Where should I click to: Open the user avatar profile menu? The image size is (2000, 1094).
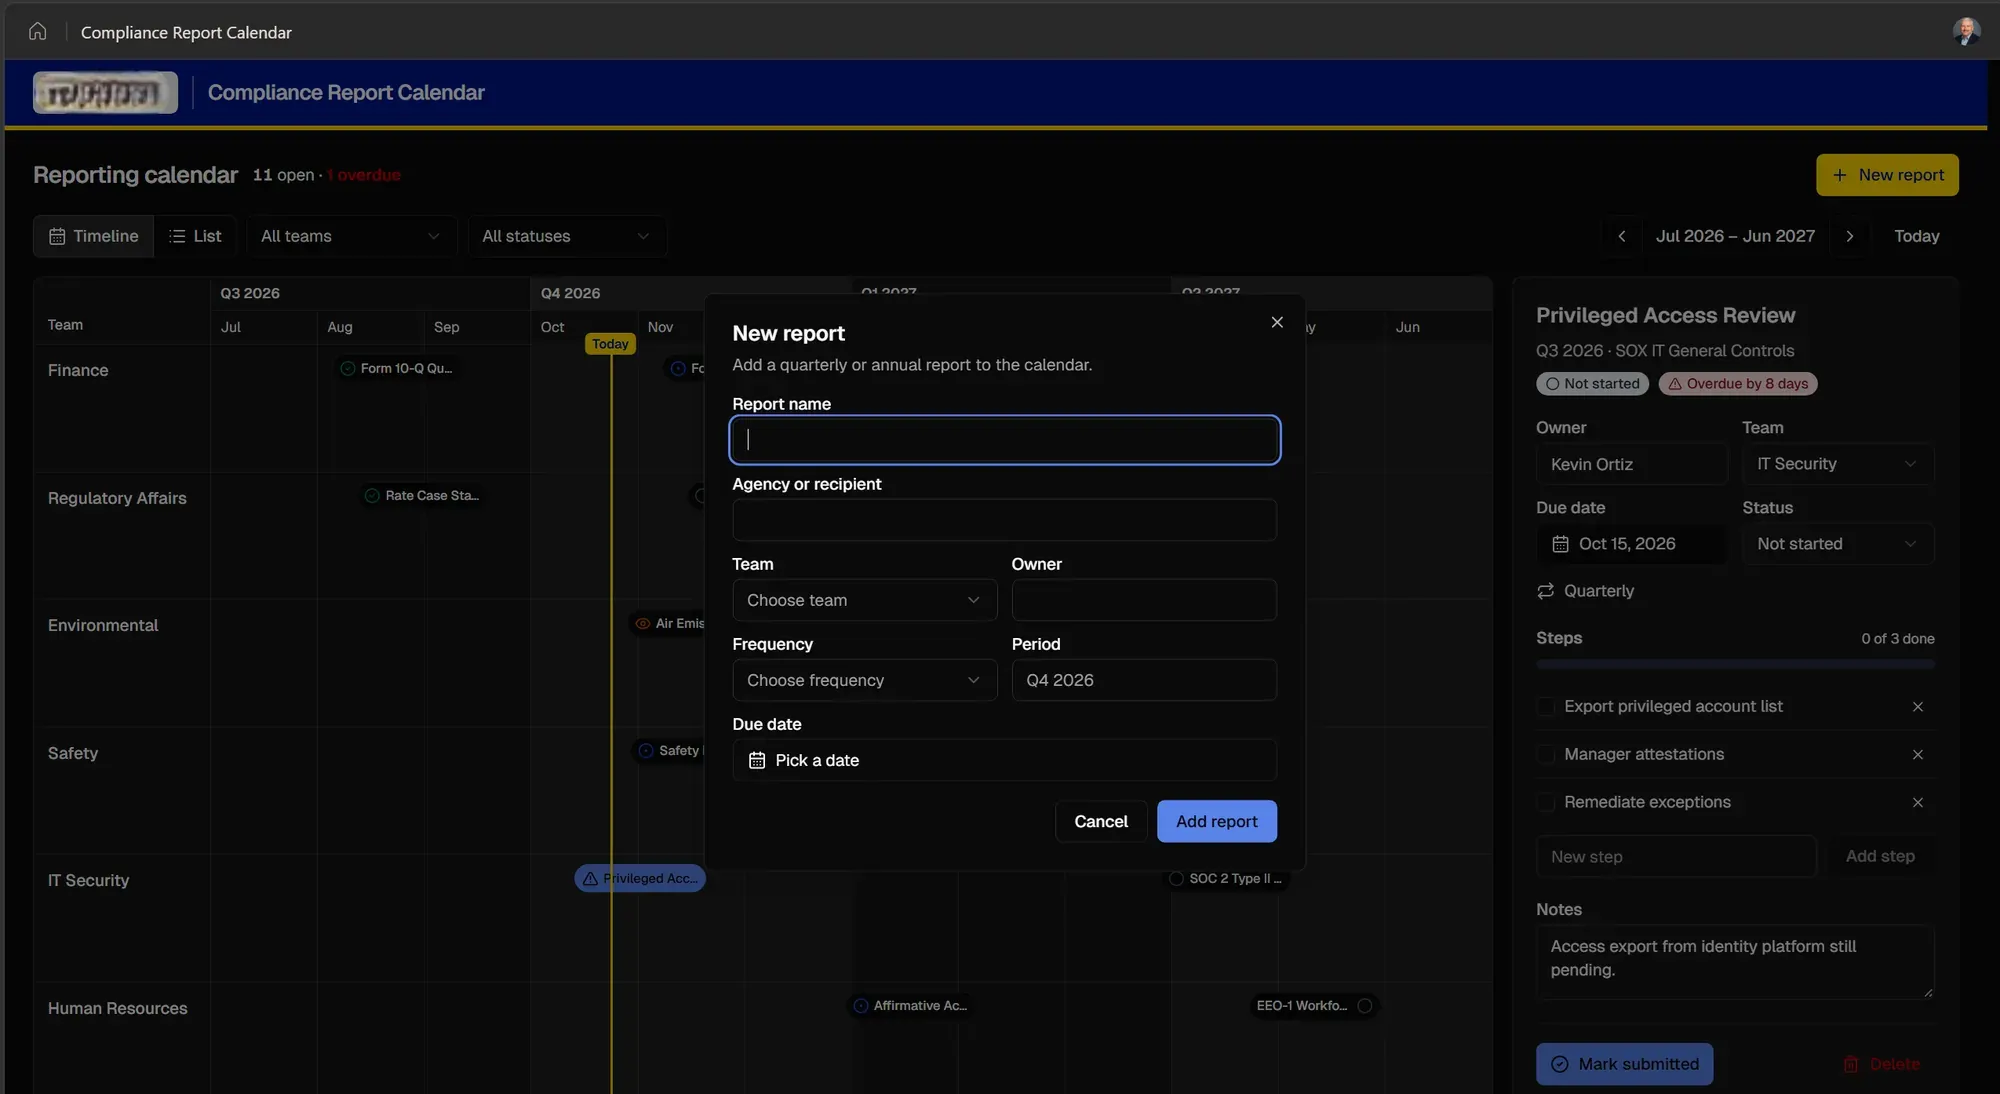[x=1966, y=31]
